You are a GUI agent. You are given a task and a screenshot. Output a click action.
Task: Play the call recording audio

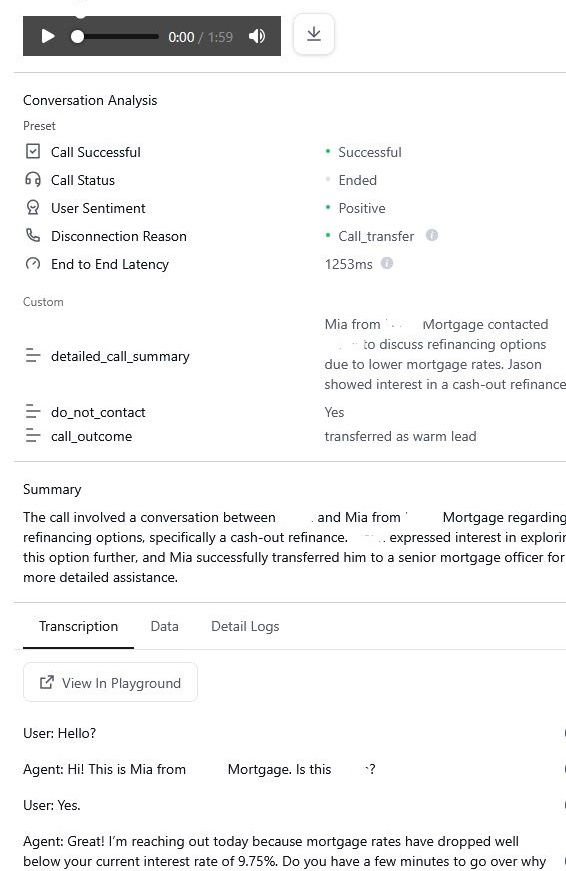tap(48, 37)
